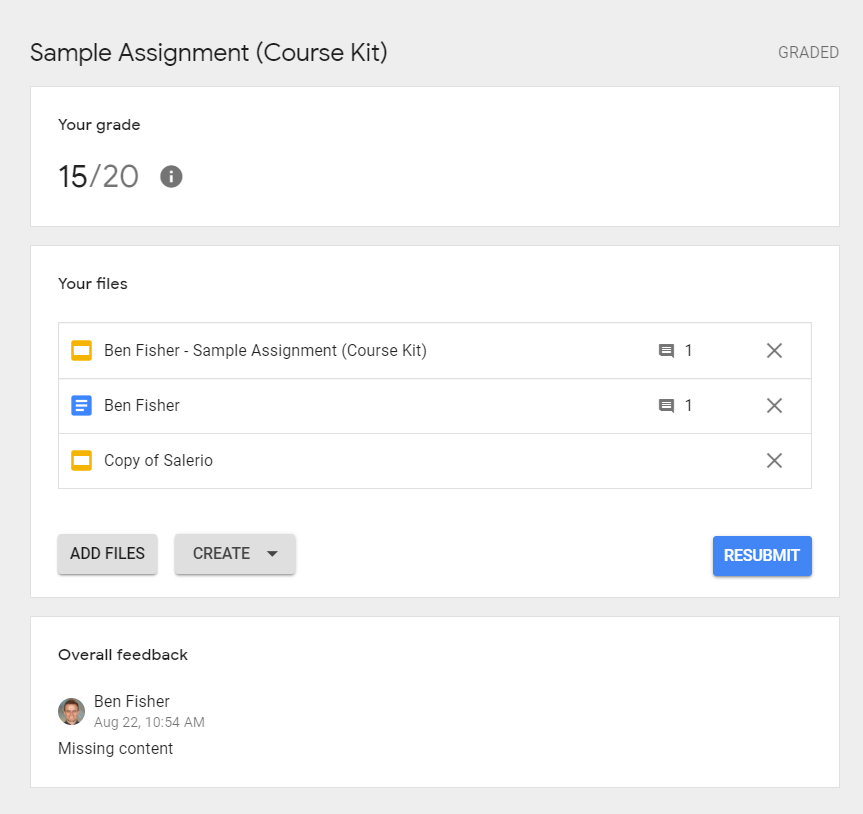Open the Ben Fisher document by its name
The image size is (863, 814).
tap(142, 406)
